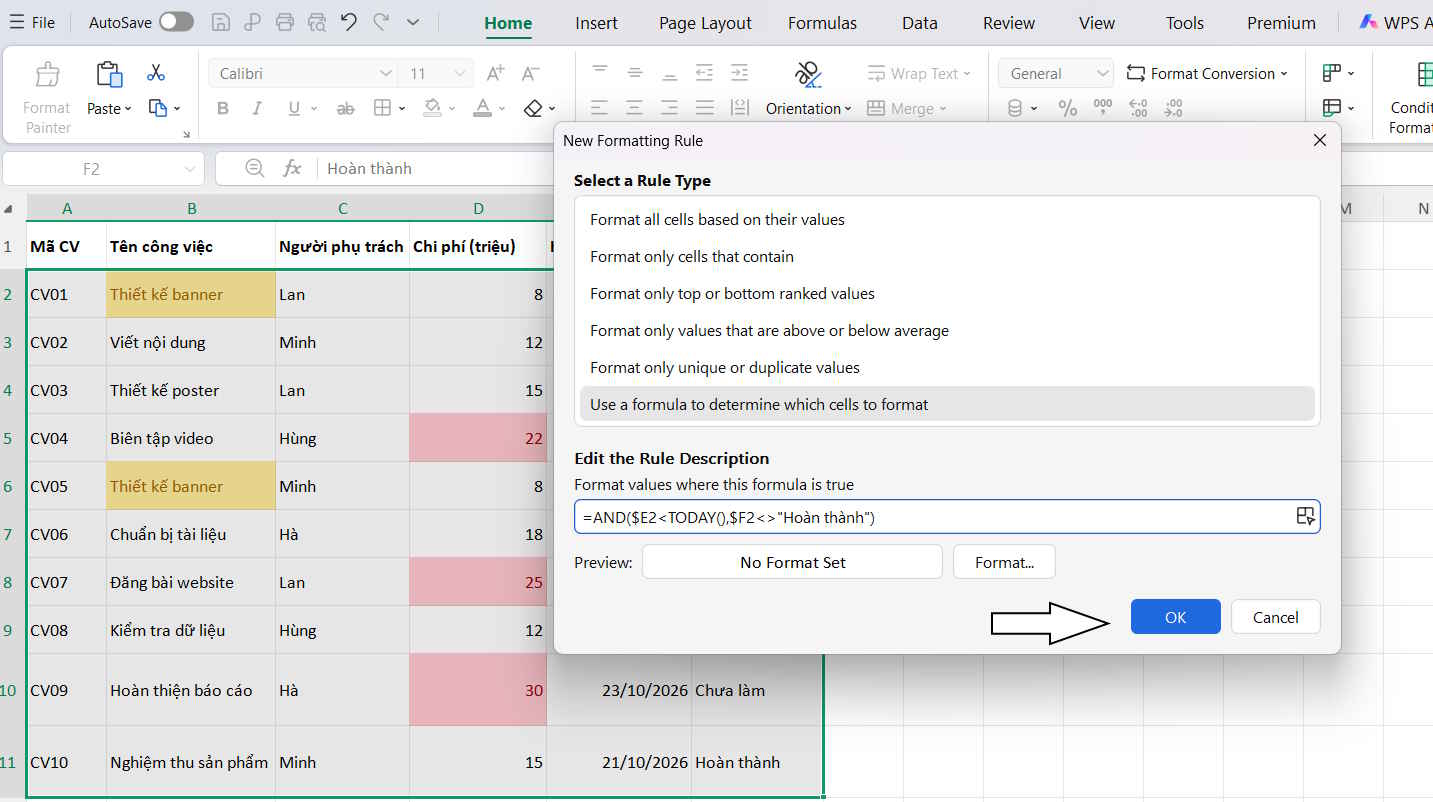Click the Paste clipboard icon
The height and width of the screenshot is (802, 1433).
(x=108, y=75)
